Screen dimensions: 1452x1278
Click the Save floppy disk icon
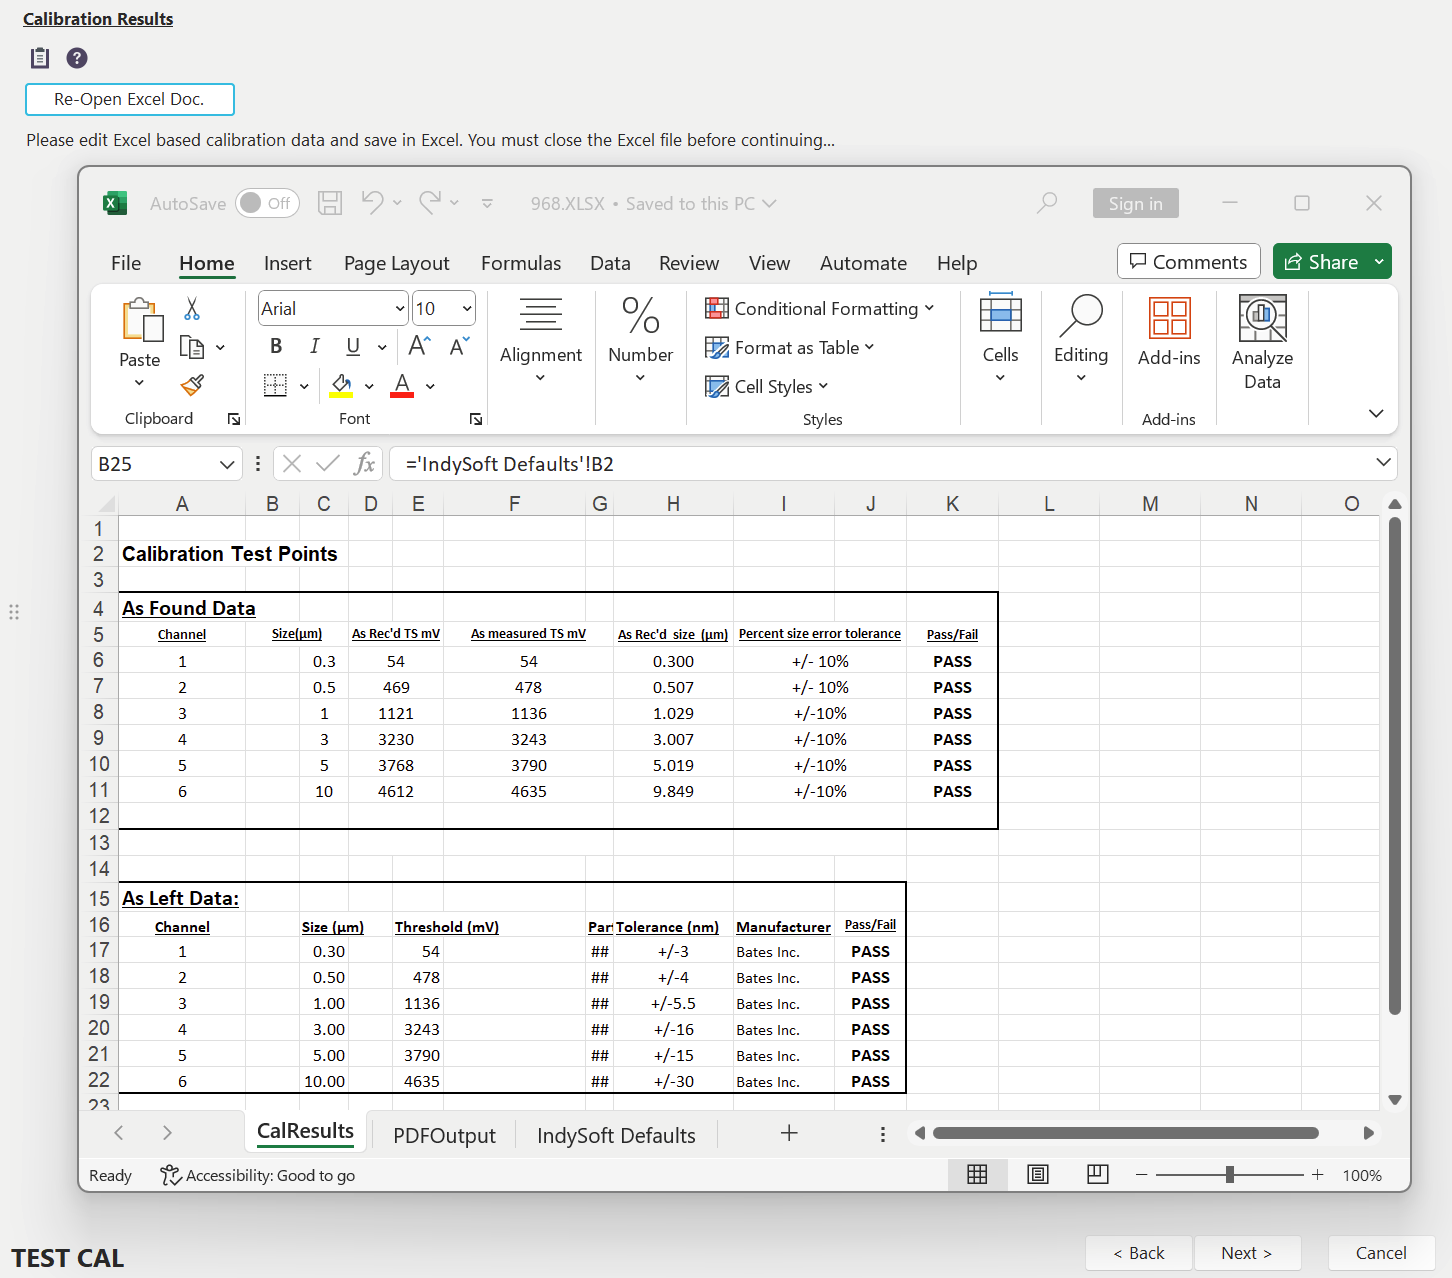330,203
